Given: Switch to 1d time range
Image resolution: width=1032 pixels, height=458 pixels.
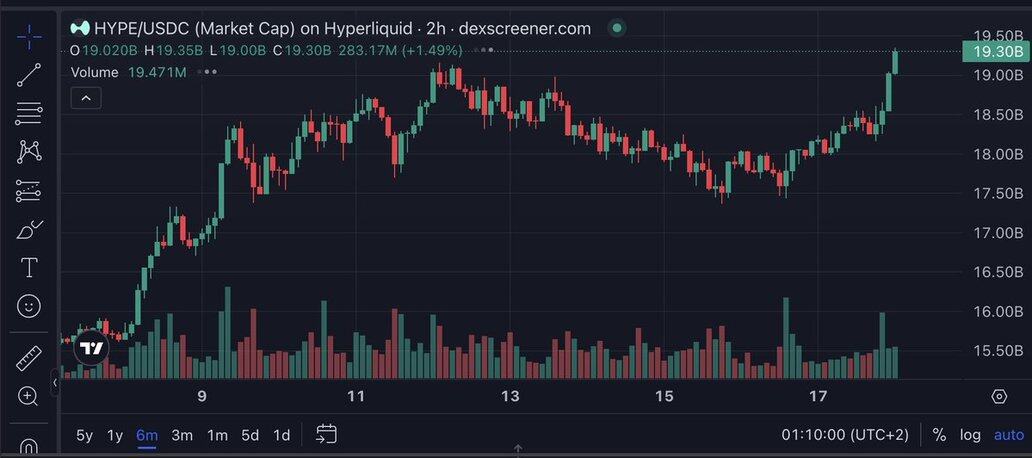Looking at the screenshot, I should pyautogui.click(x=282, y=435).
